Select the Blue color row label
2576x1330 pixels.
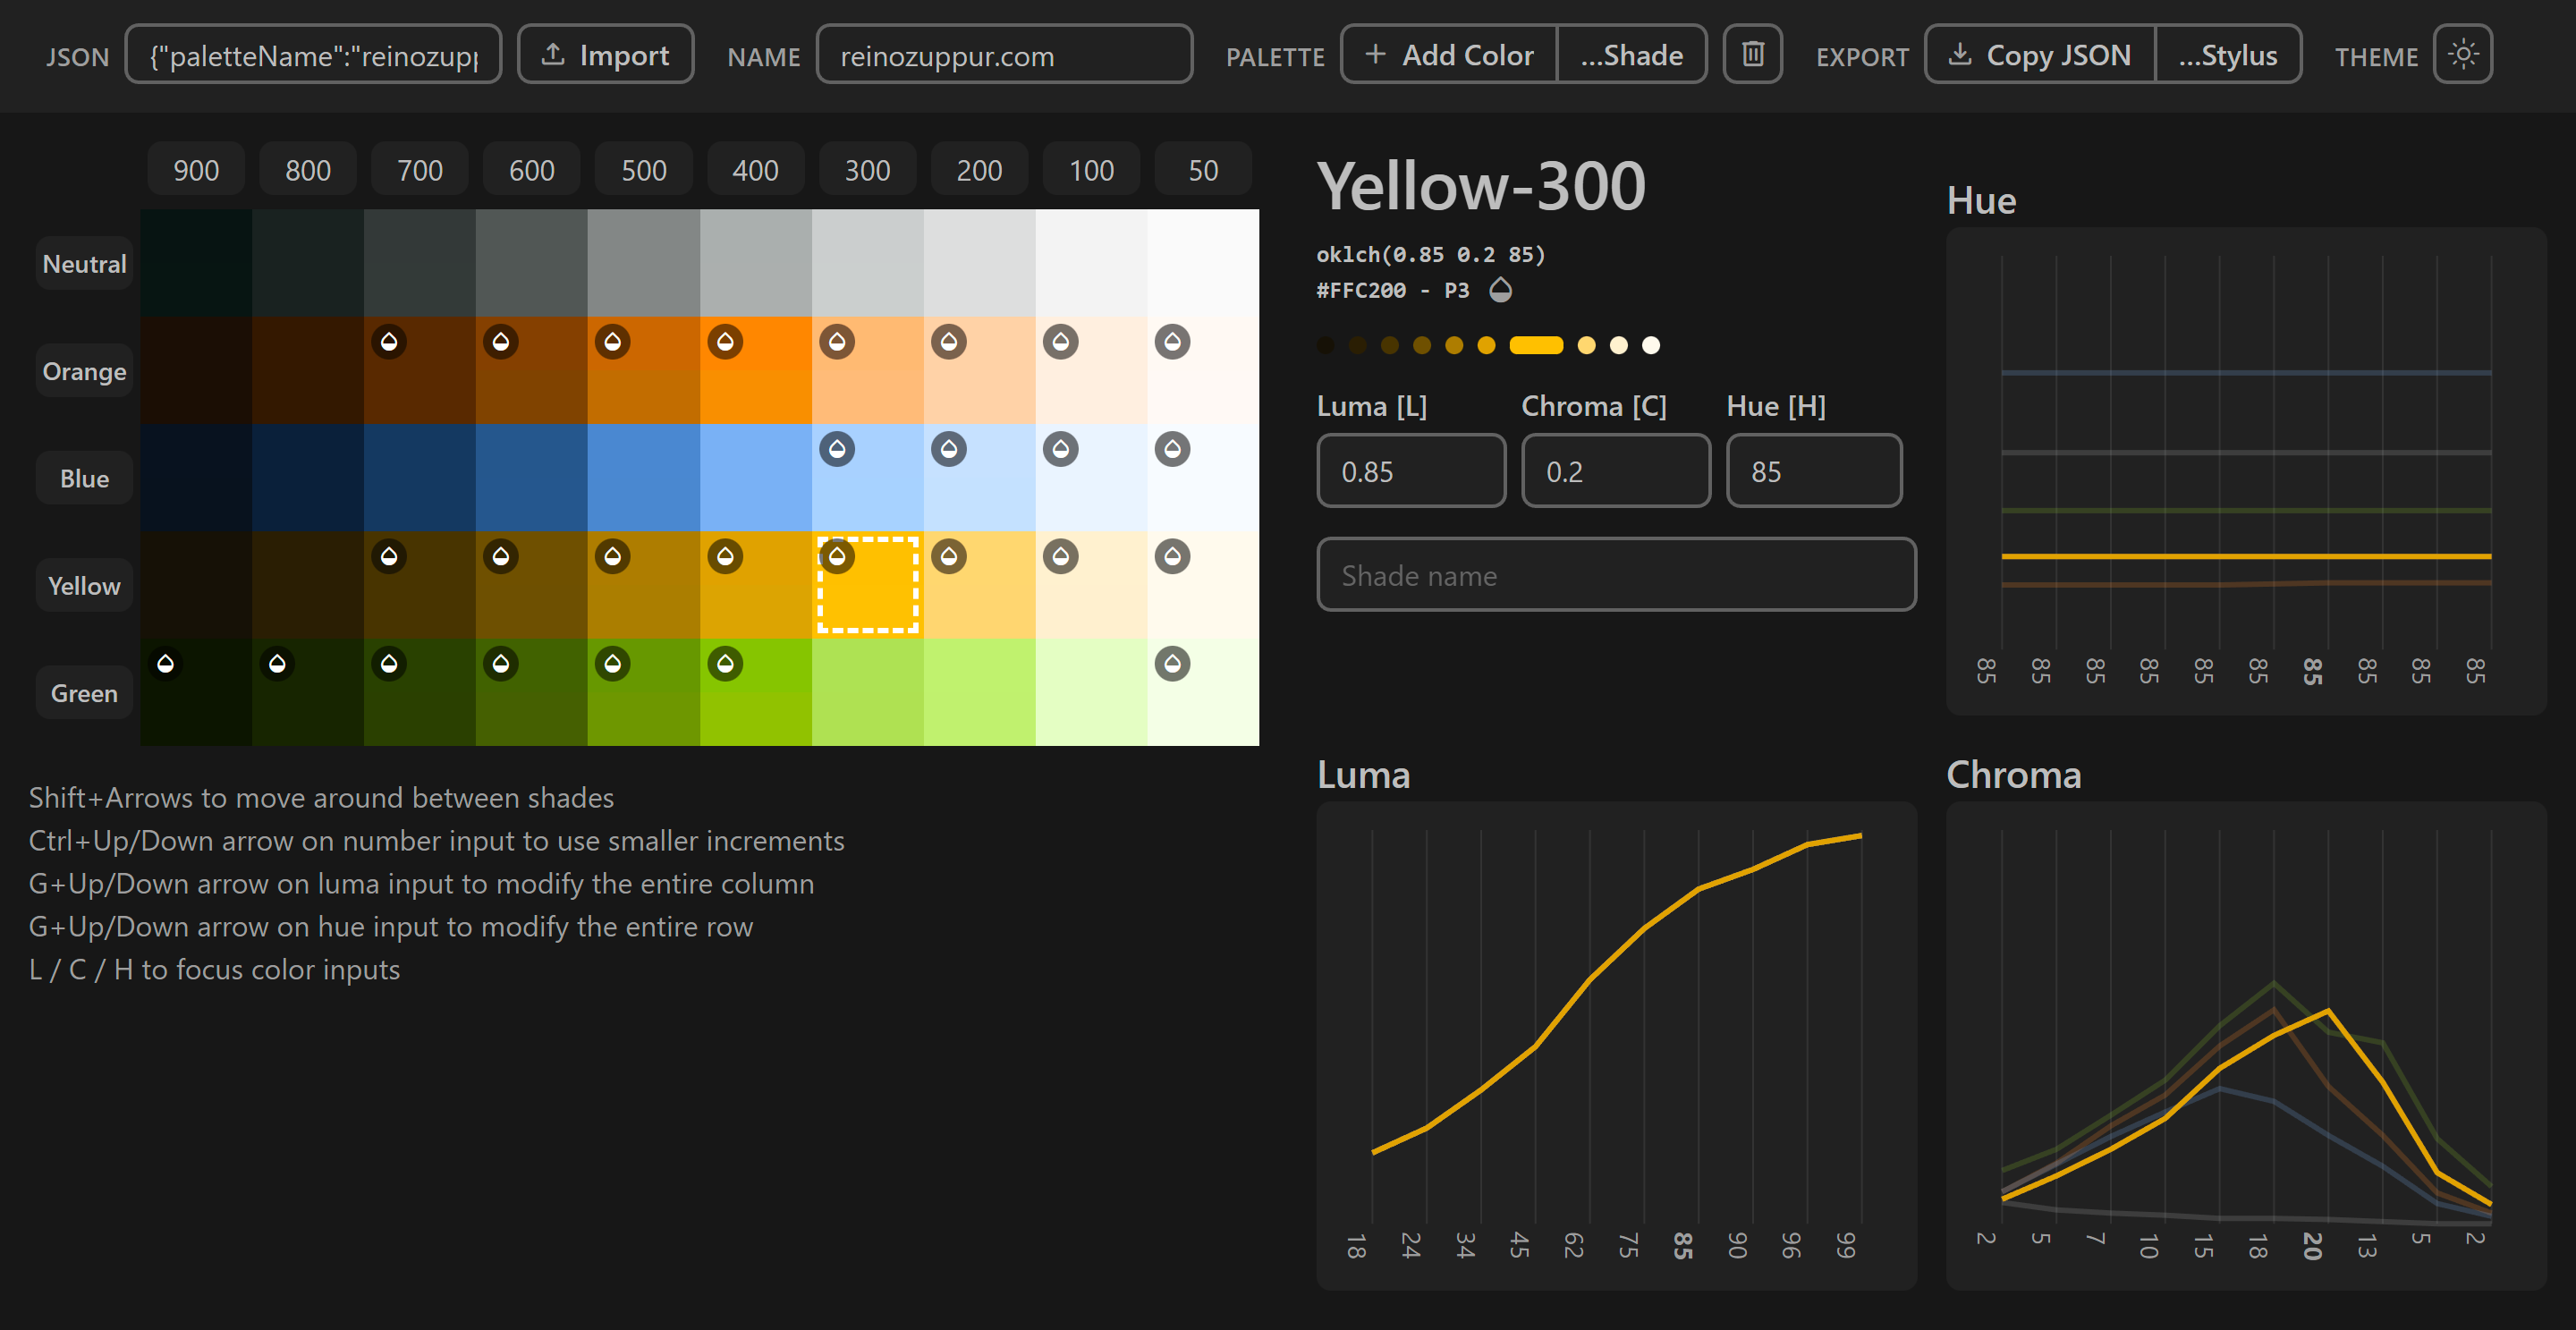84,479
